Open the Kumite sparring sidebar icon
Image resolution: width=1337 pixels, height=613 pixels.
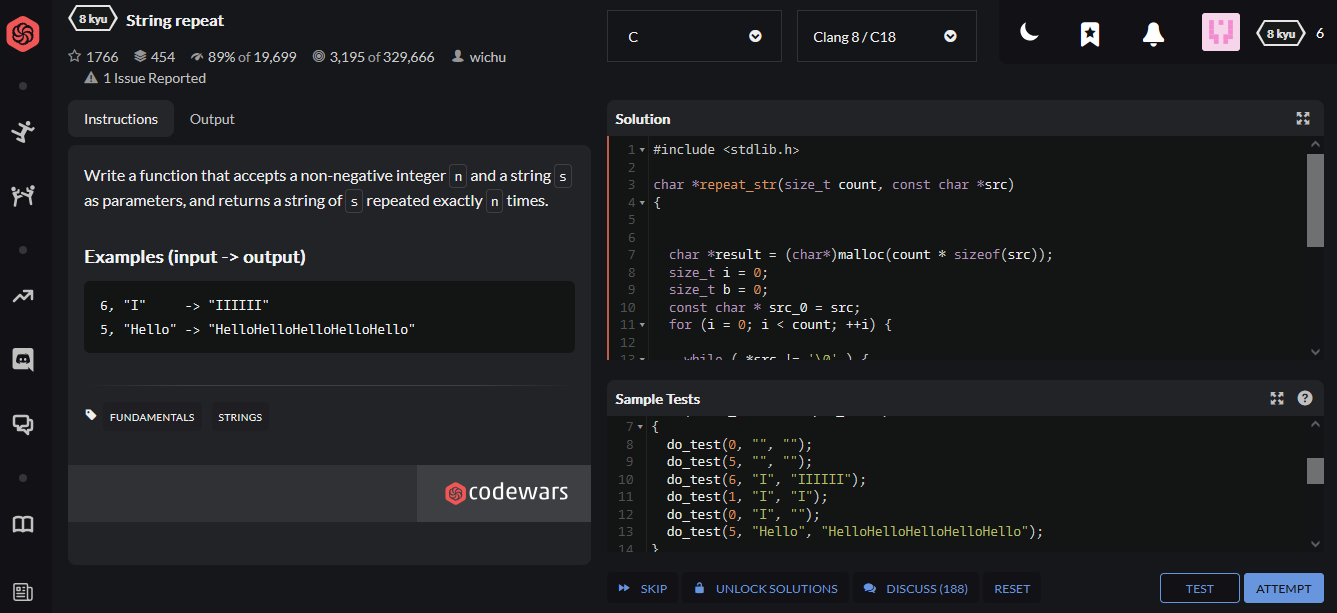(x=22, y=195)
